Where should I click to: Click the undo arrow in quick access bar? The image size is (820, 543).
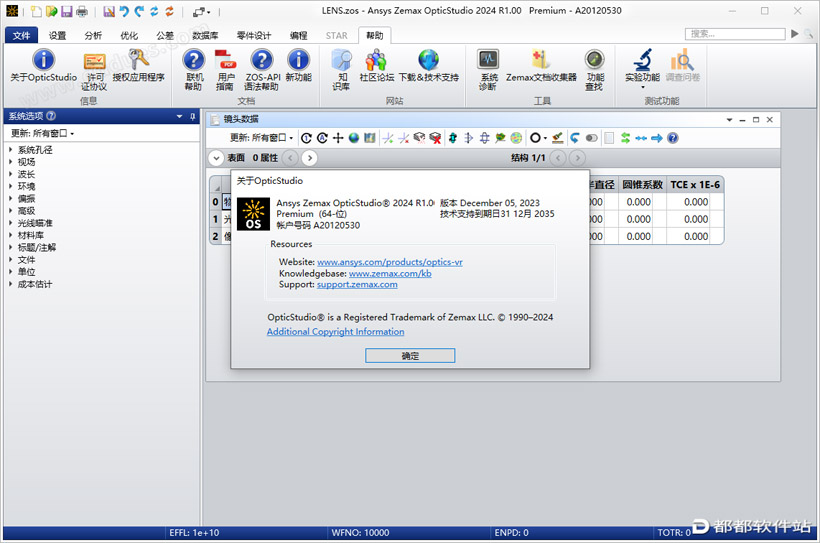pos(124,11)
